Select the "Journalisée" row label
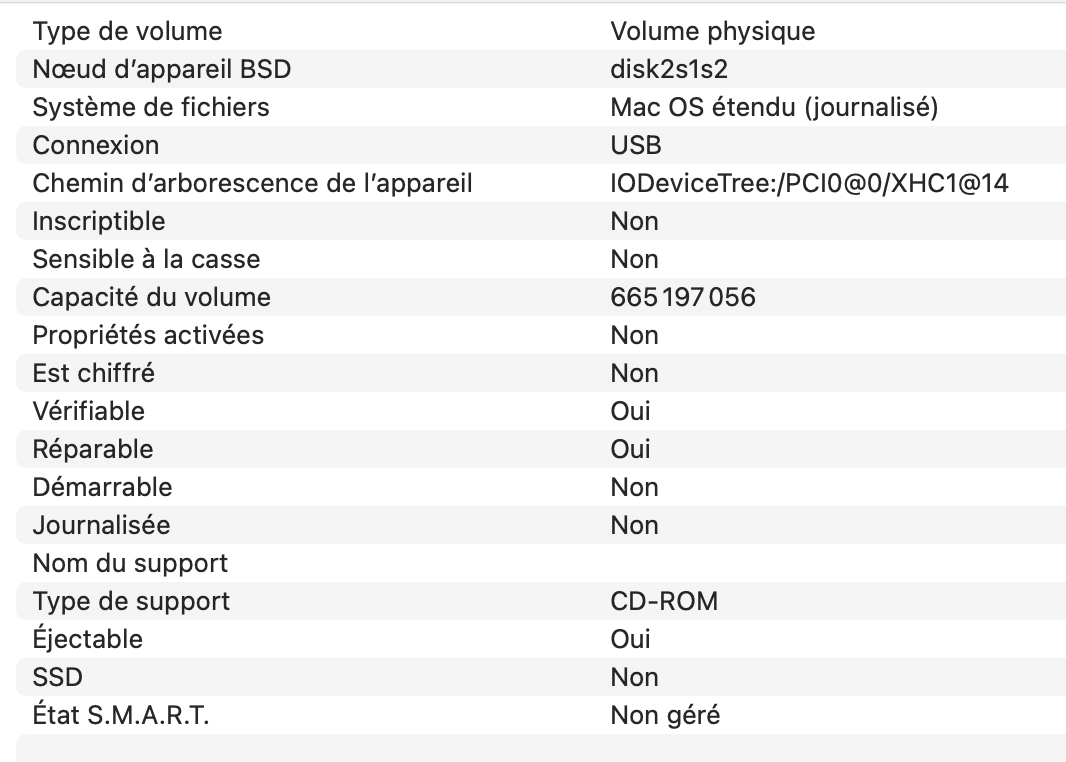1066x762 pixels. [x=101, y=525]
